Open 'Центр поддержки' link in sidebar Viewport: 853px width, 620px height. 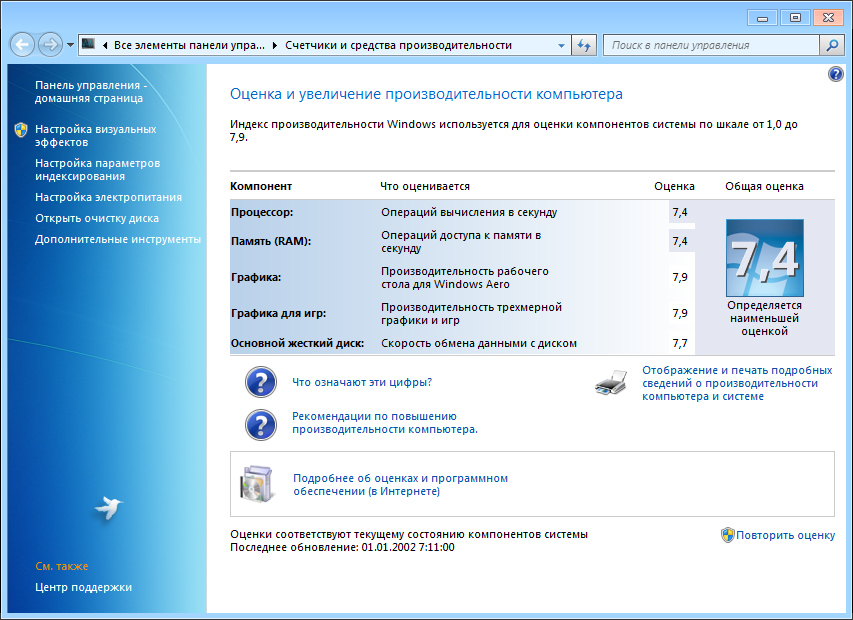(x=83, y=587)
